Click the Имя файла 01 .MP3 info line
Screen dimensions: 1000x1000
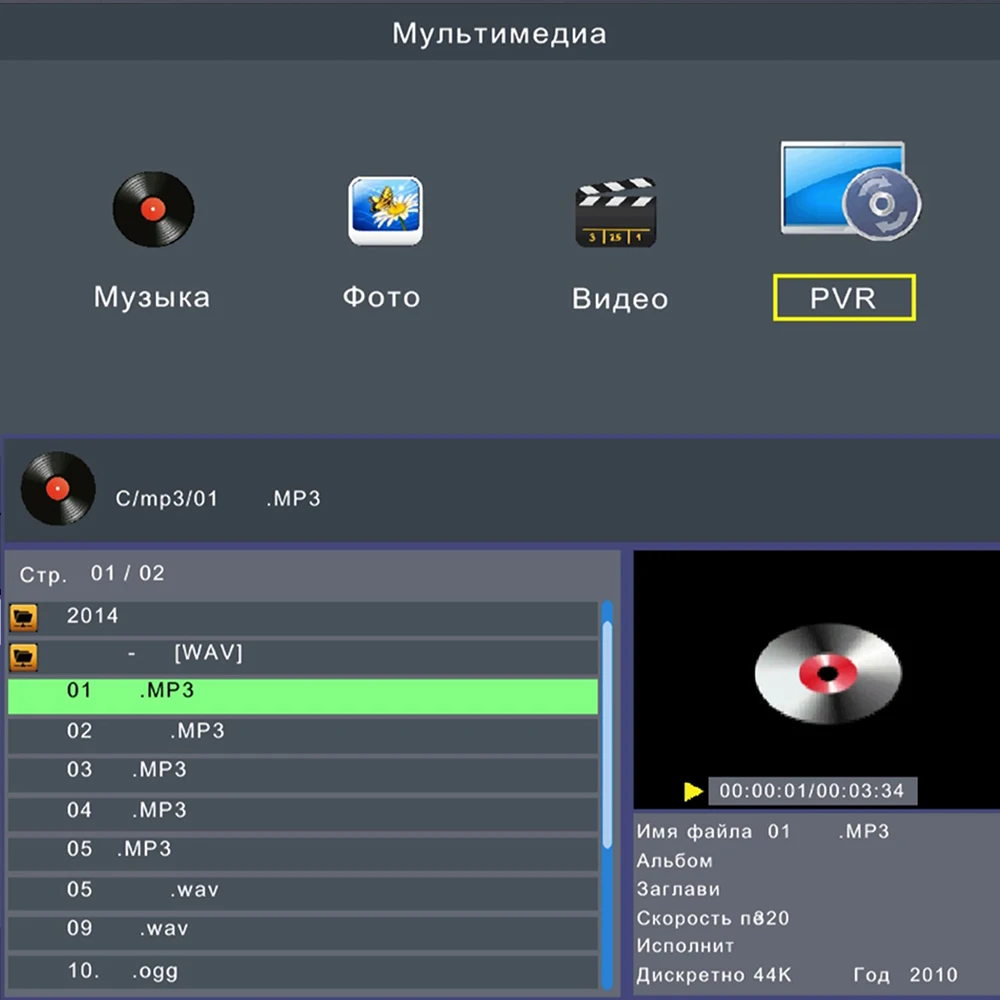(763, 832)
